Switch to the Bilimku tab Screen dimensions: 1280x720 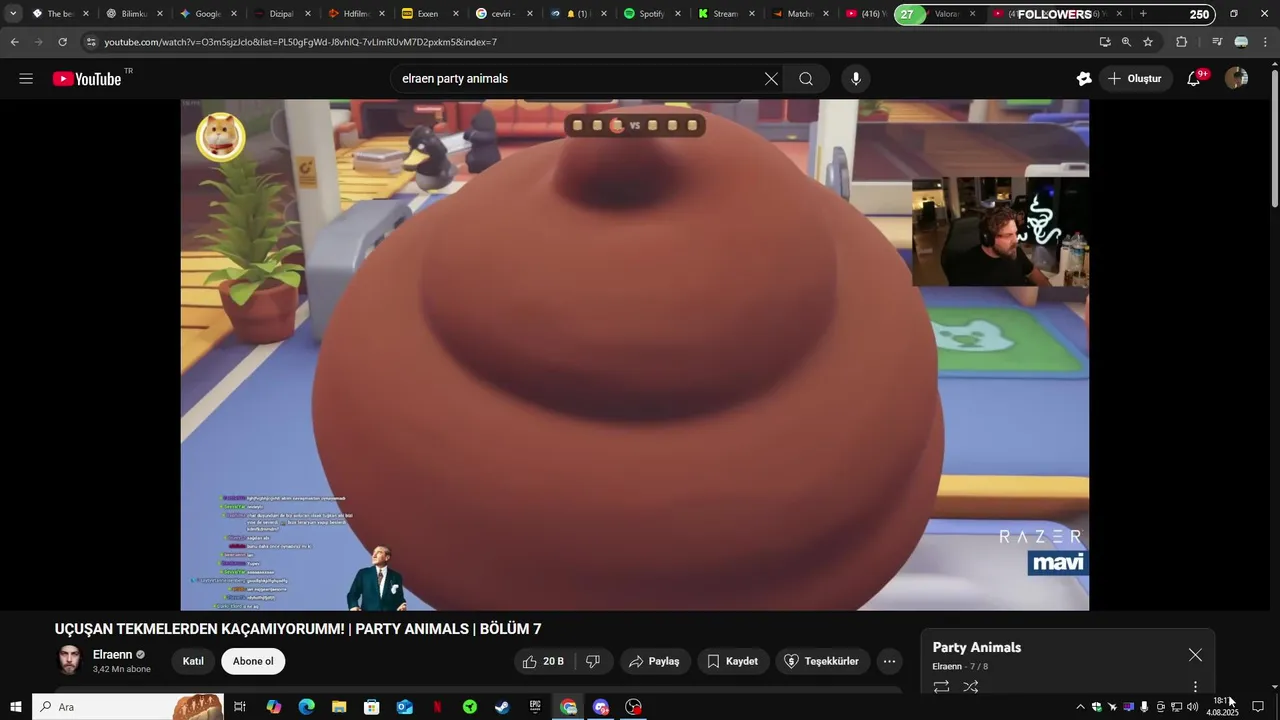click(x=133, y=14)
